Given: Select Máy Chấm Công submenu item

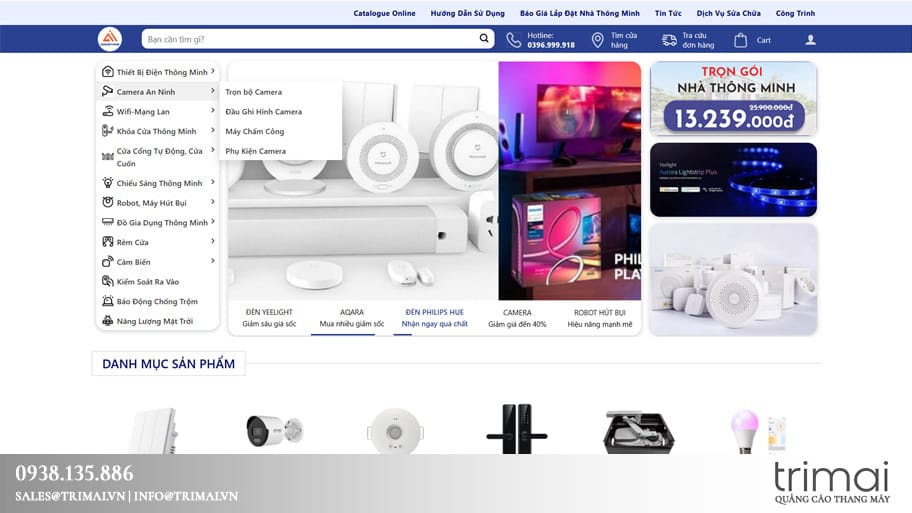Looking at the screenshot, I should [x=255, y=131].
